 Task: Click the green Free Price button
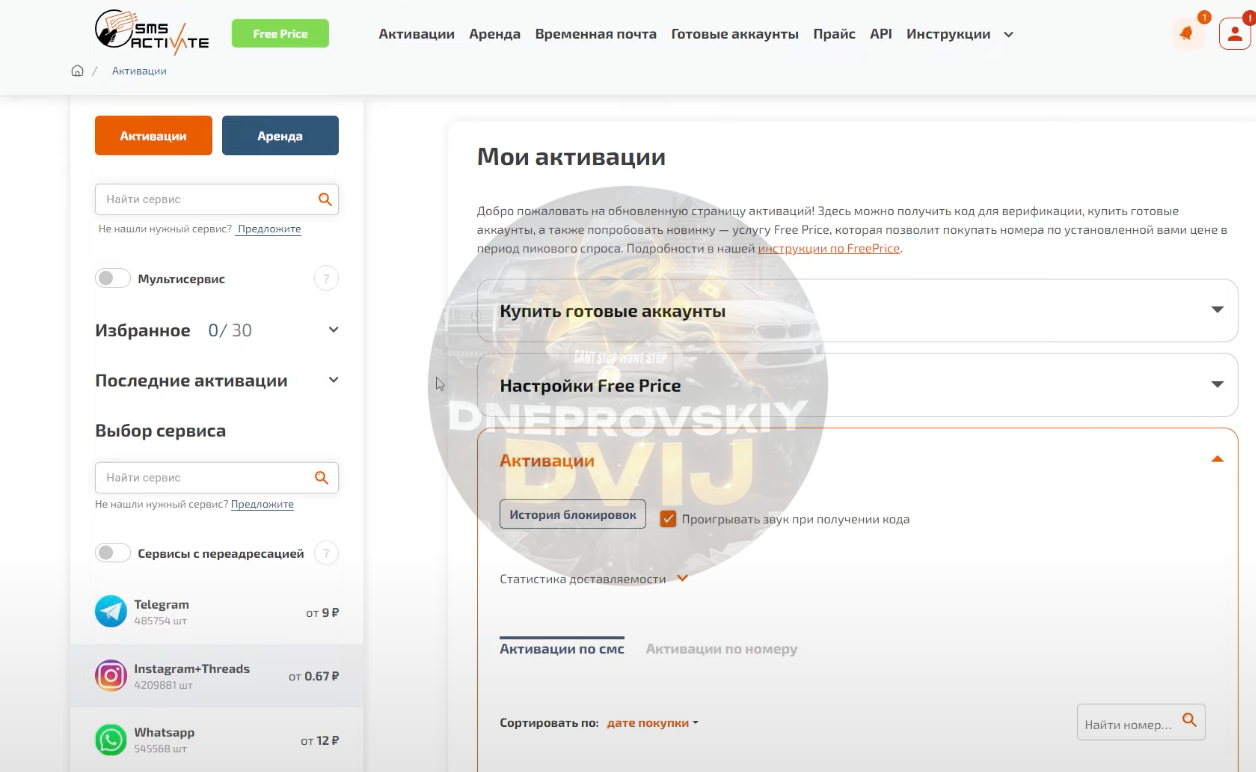(280, 34)
